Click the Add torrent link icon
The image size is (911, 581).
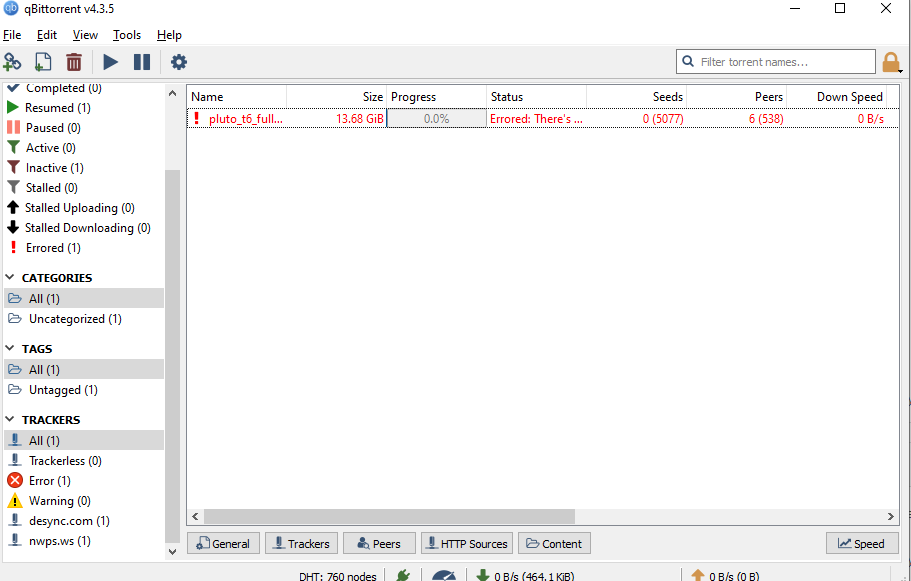click(12, 62)
